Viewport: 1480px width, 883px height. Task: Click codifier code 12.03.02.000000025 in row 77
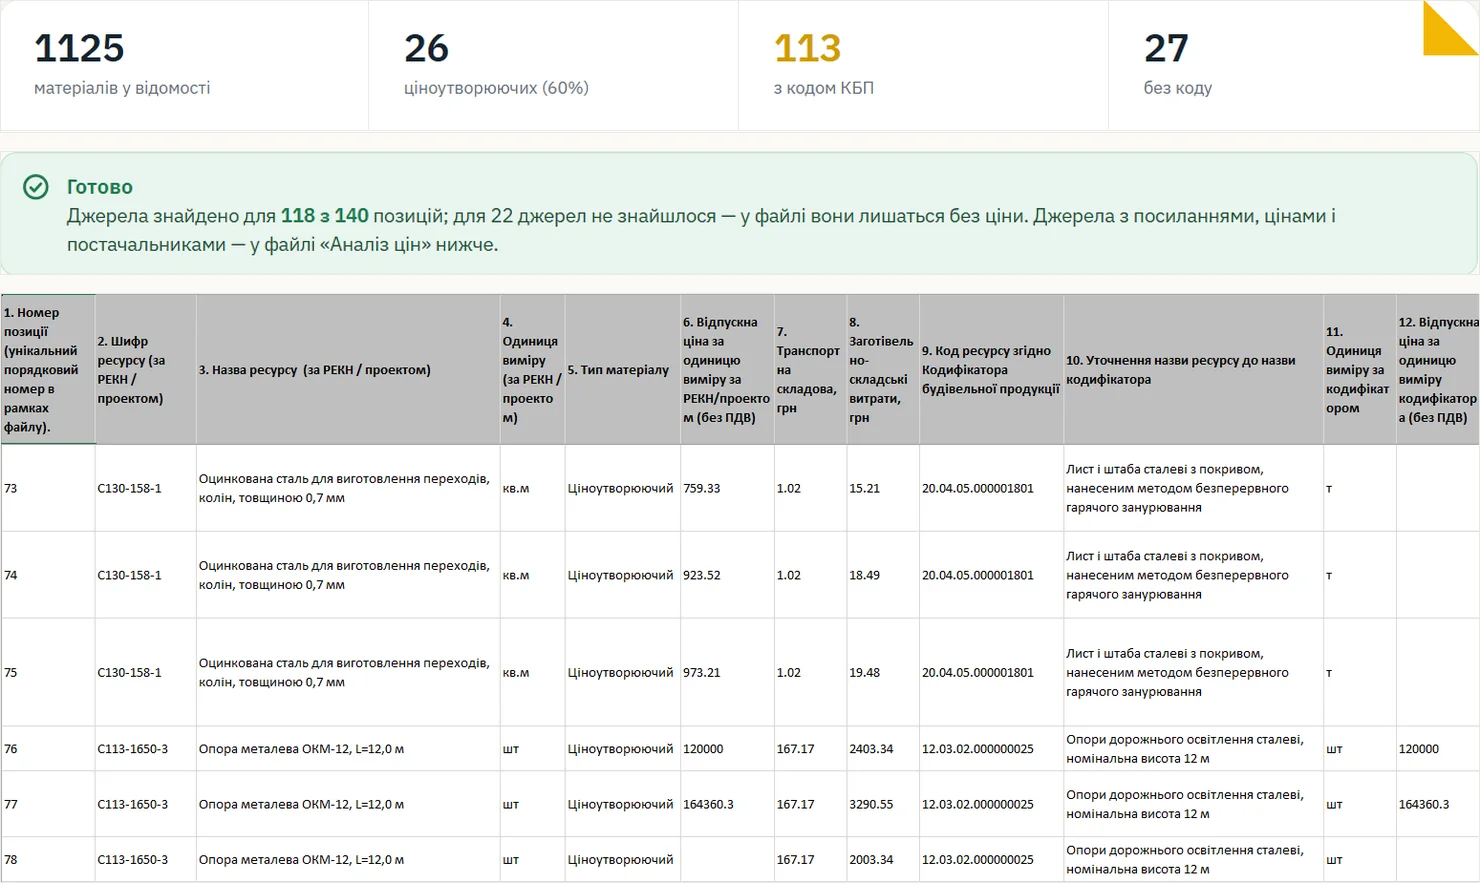pos(992,804)
